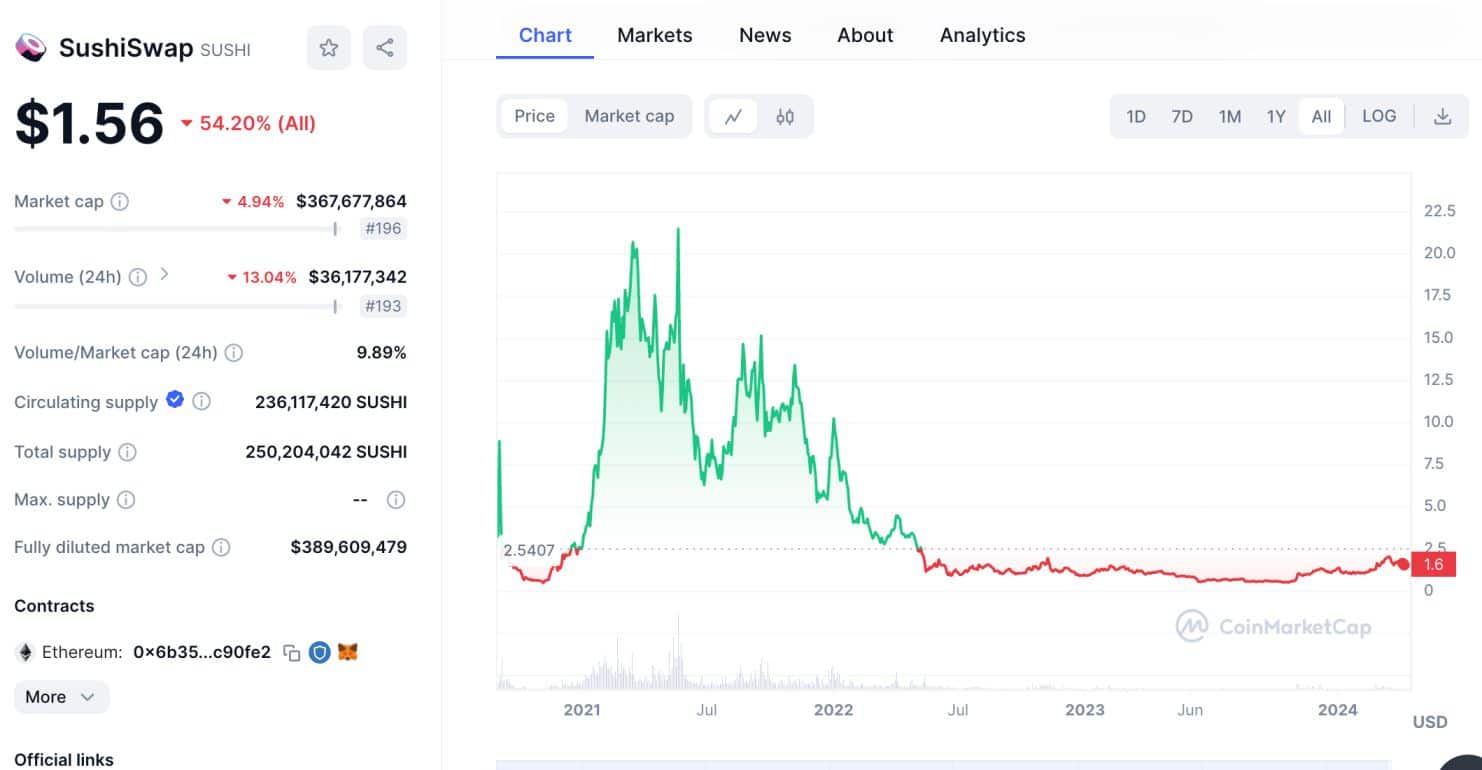Show Total supply info icon
The image size is (1482, 770).
[127, 452]
